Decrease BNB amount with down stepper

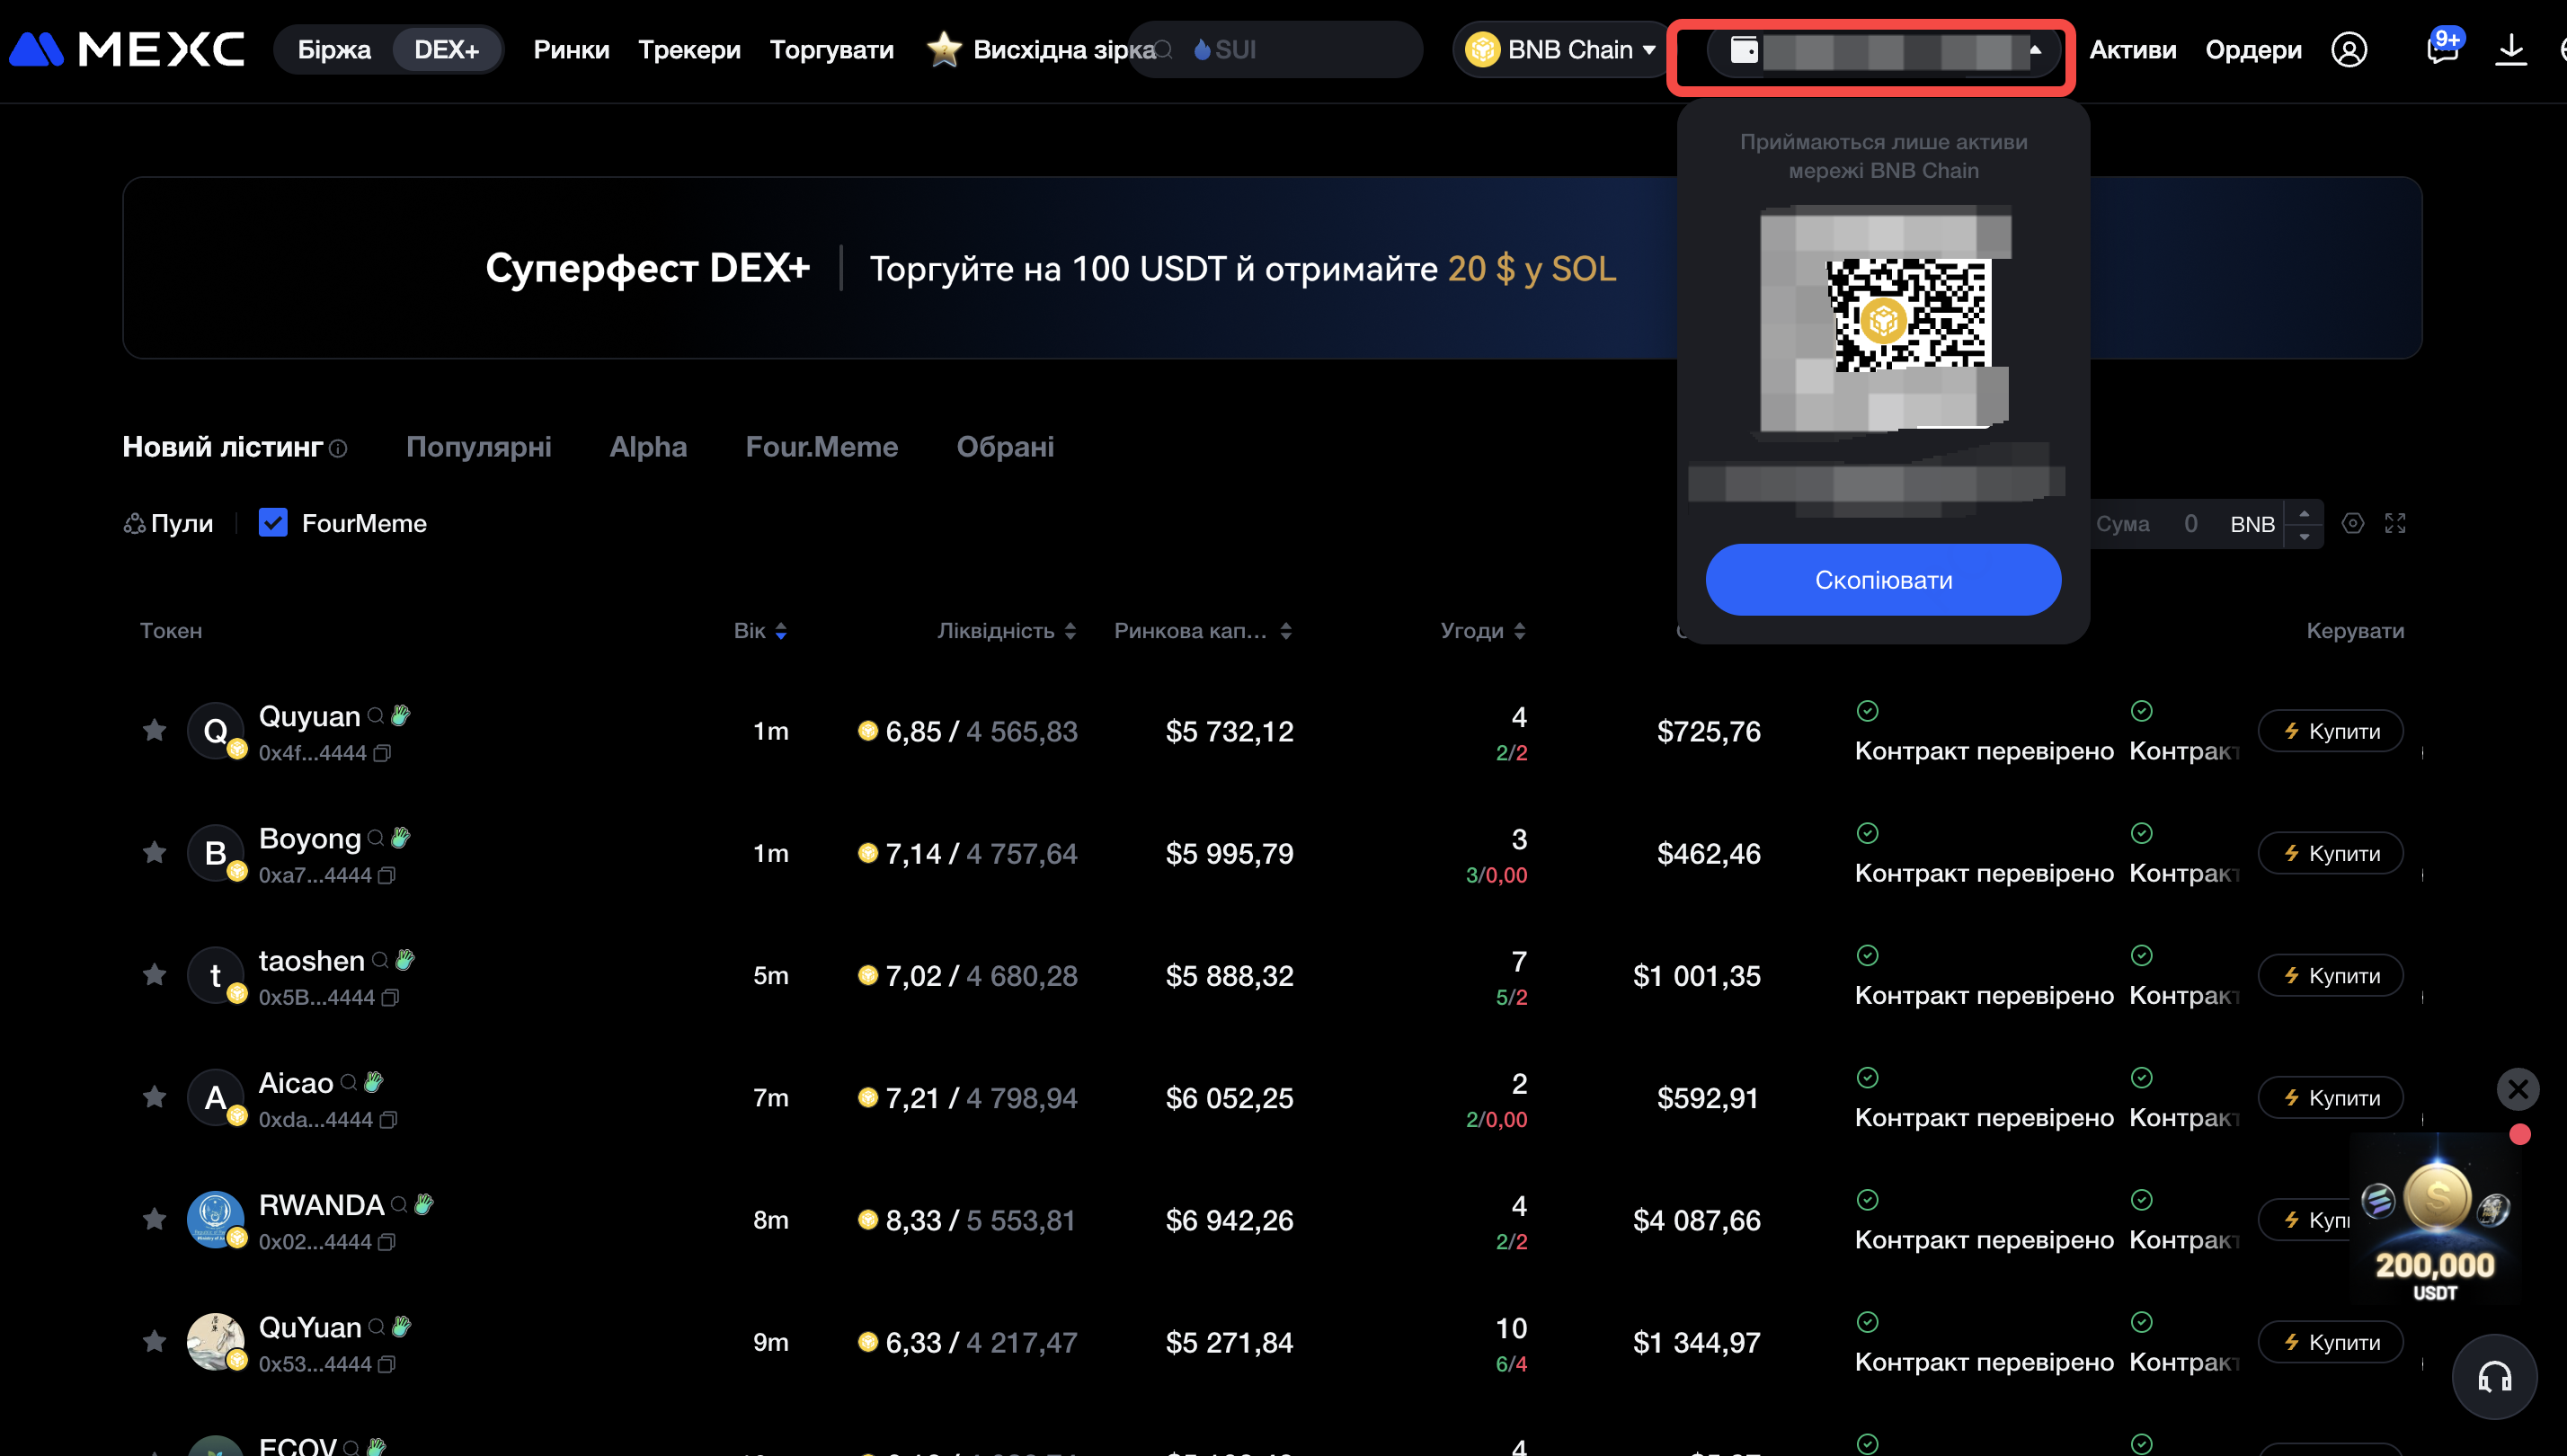coord(2304,536)
